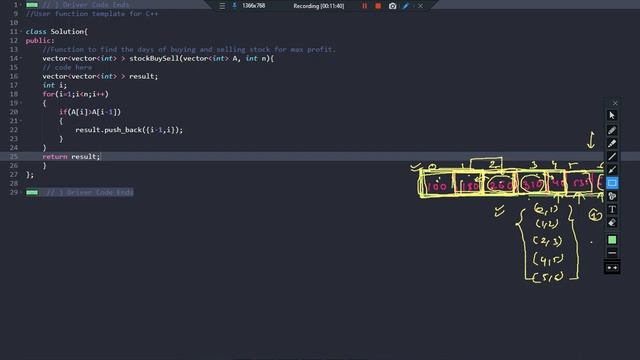The height and width of the screenshot is (360, 640).
Task: Select the cursor pointer tool
Action: tap(611, 116)
